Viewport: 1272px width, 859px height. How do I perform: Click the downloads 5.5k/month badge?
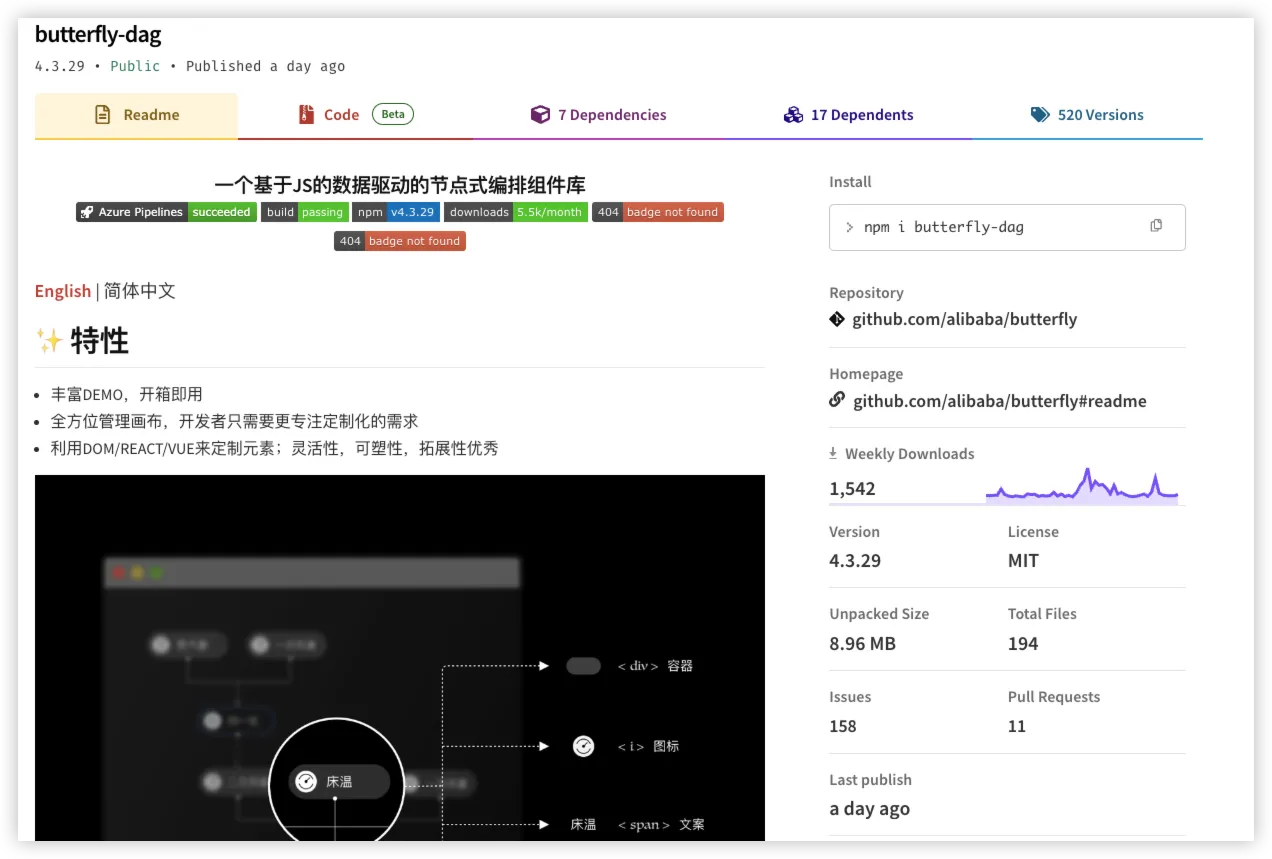(x=516, y=212)
